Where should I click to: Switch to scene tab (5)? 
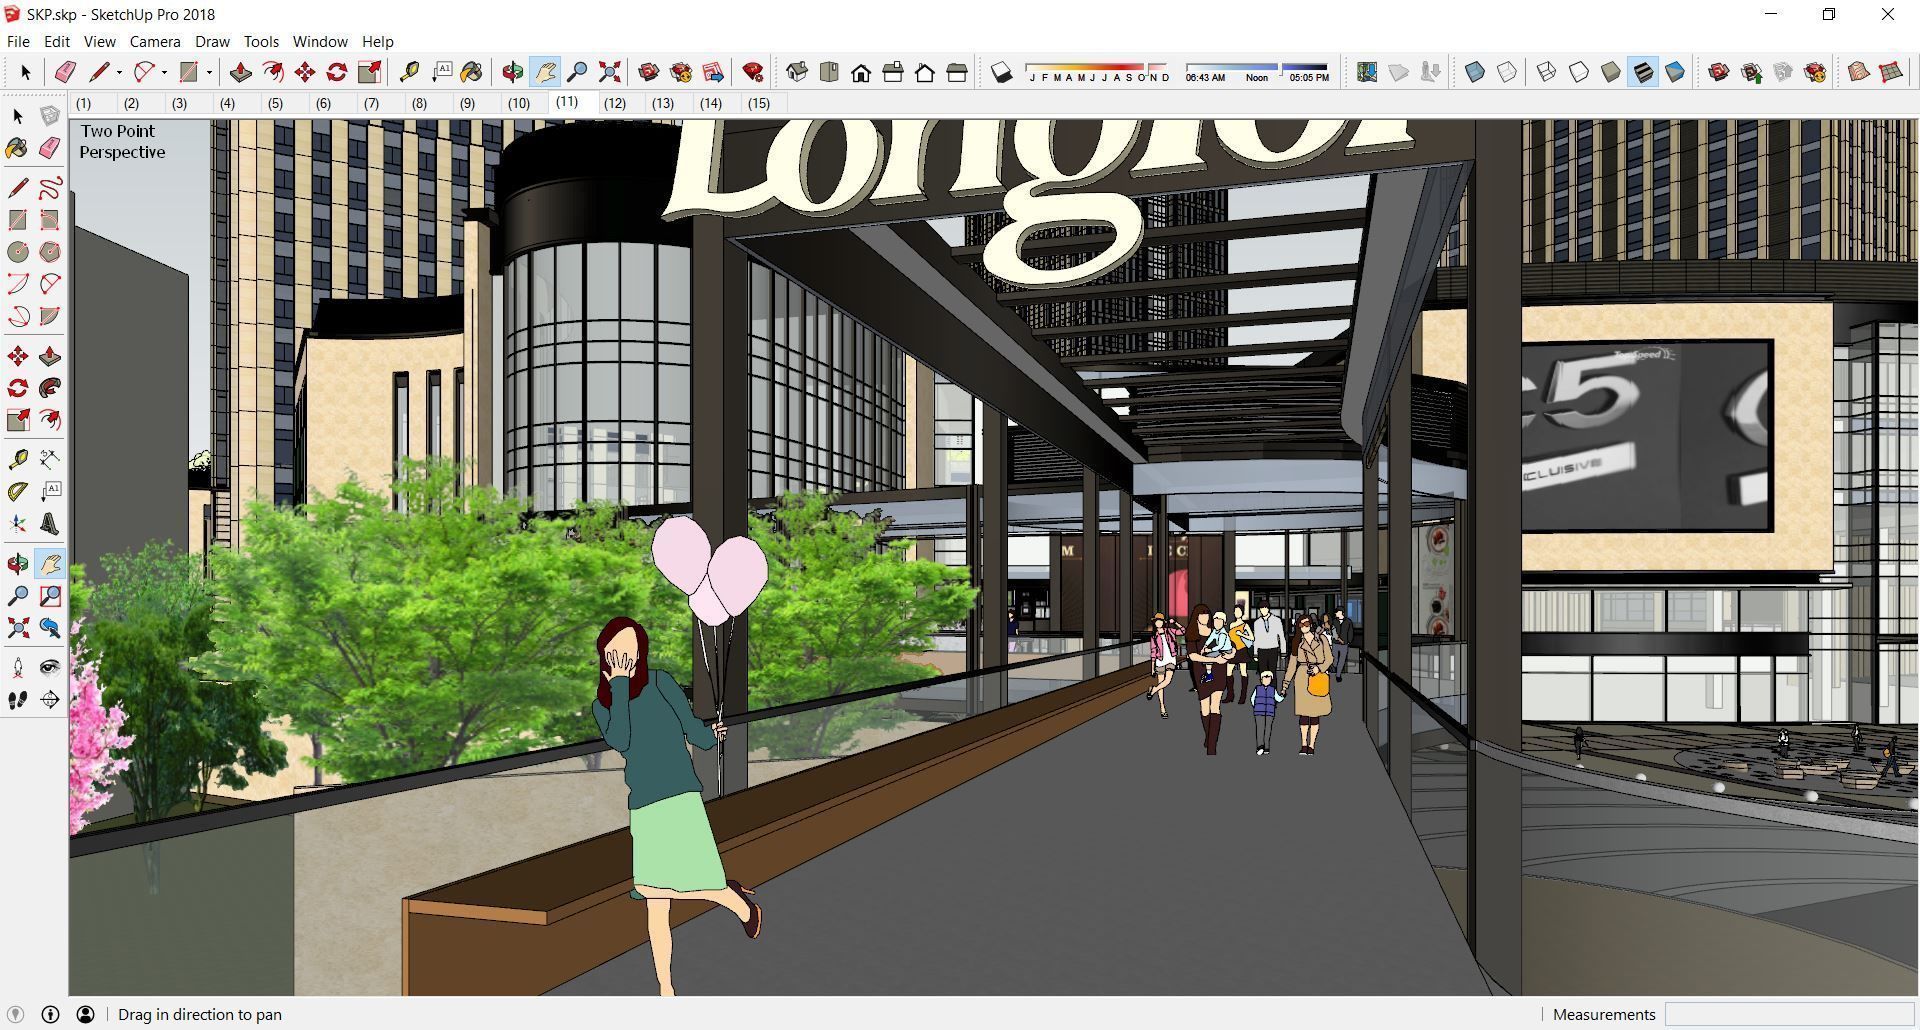[275, 103]
